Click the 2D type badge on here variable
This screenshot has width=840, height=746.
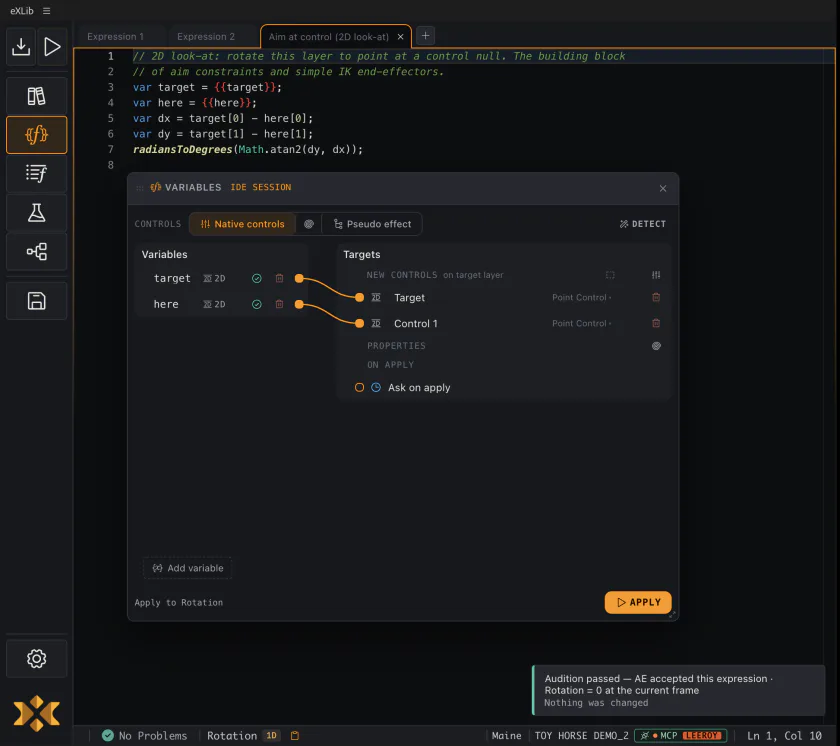214,304
